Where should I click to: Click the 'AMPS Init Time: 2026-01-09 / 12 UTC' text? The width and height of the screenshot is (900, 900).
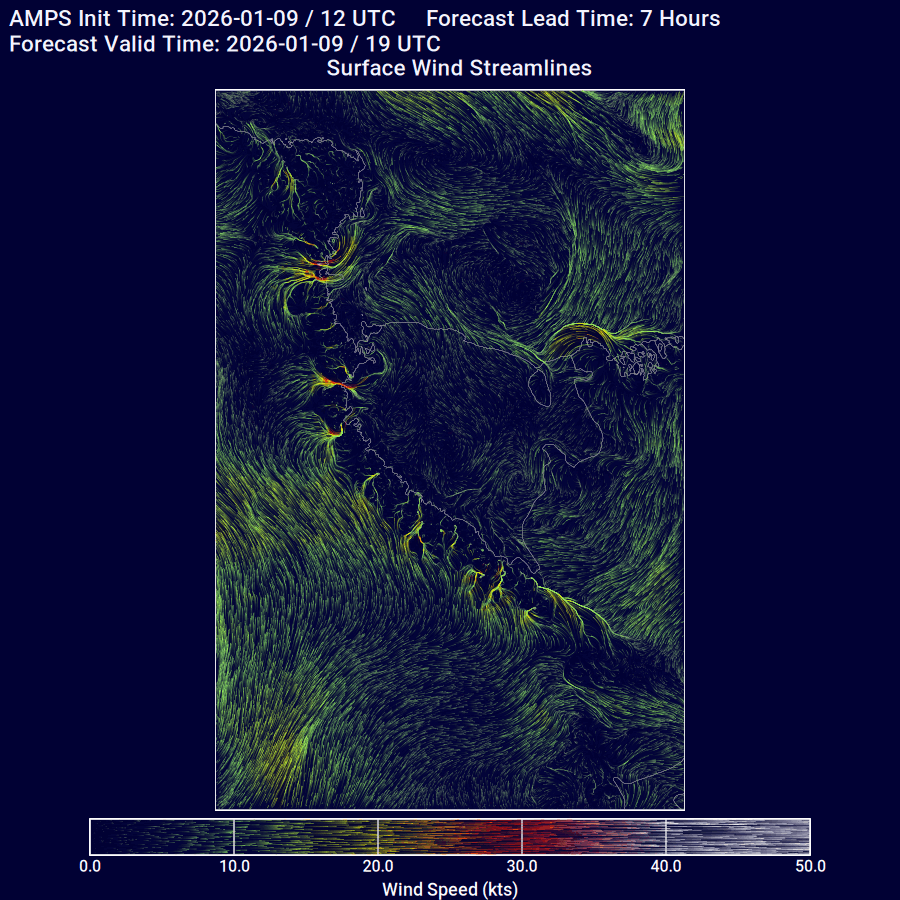203,19
